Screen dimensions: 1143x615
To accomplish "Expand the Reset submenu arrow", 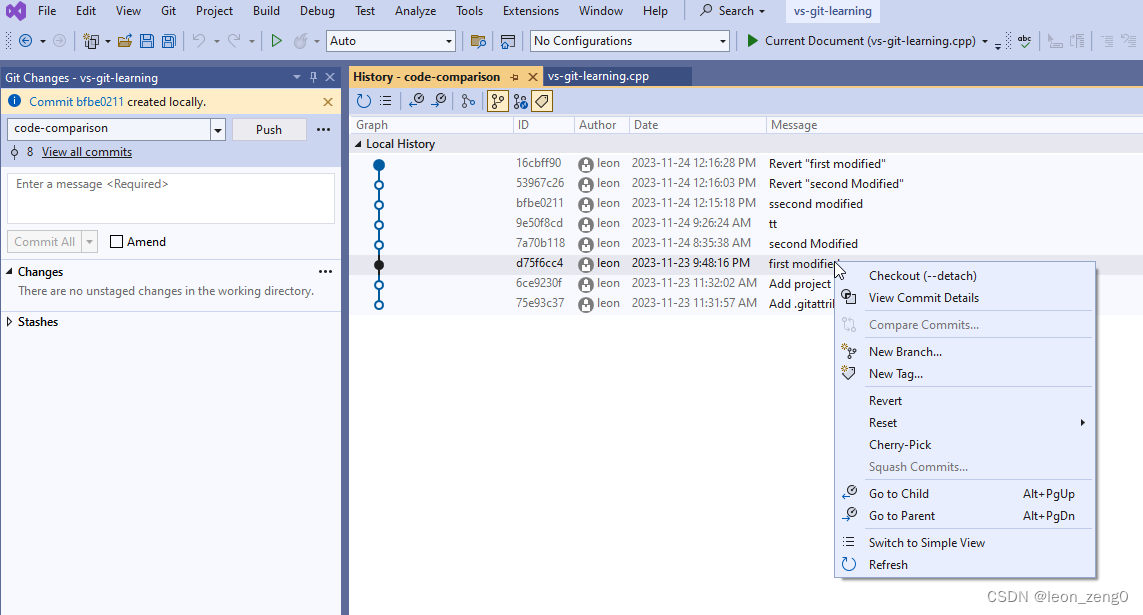I will click(x=1082, y=423).
